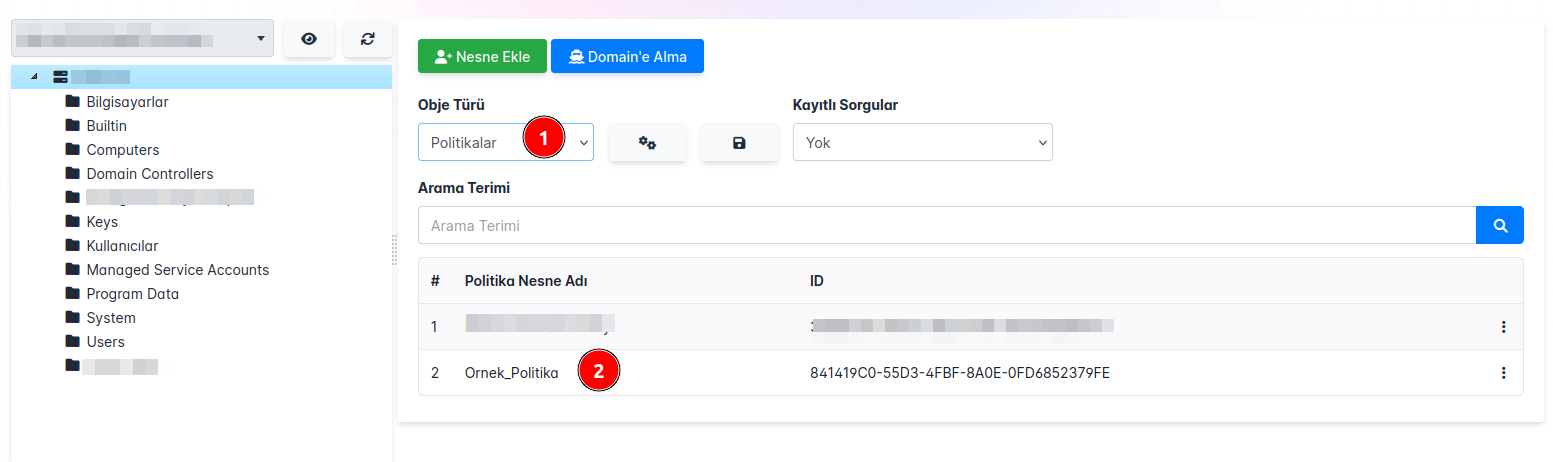The image size is (1553, 462).
Task: Select Managed Service Accounts folder
Action: click(177, 270)
